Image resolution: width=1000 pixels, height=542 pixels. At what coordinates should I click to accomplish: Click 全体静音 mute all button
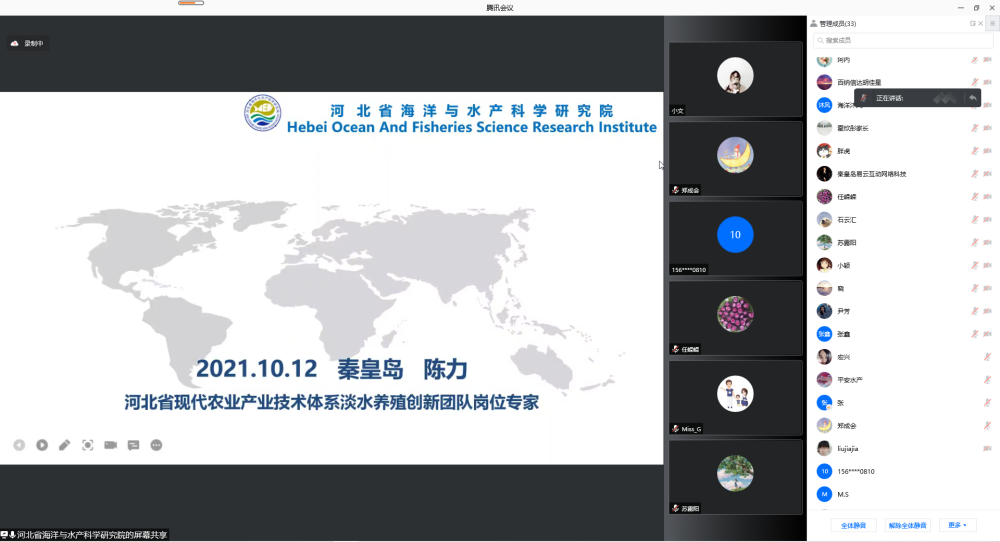(853, 525)
